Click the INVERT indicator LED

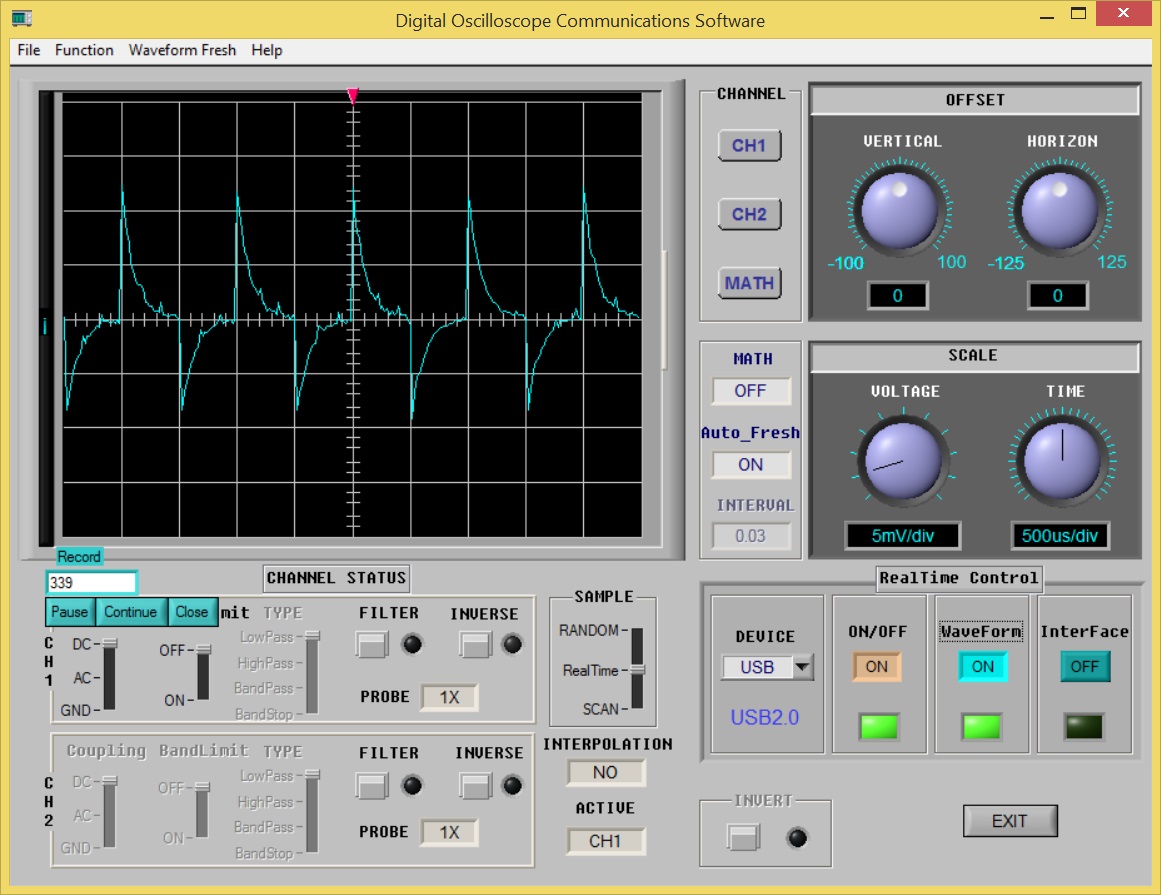tap(797, 838)
